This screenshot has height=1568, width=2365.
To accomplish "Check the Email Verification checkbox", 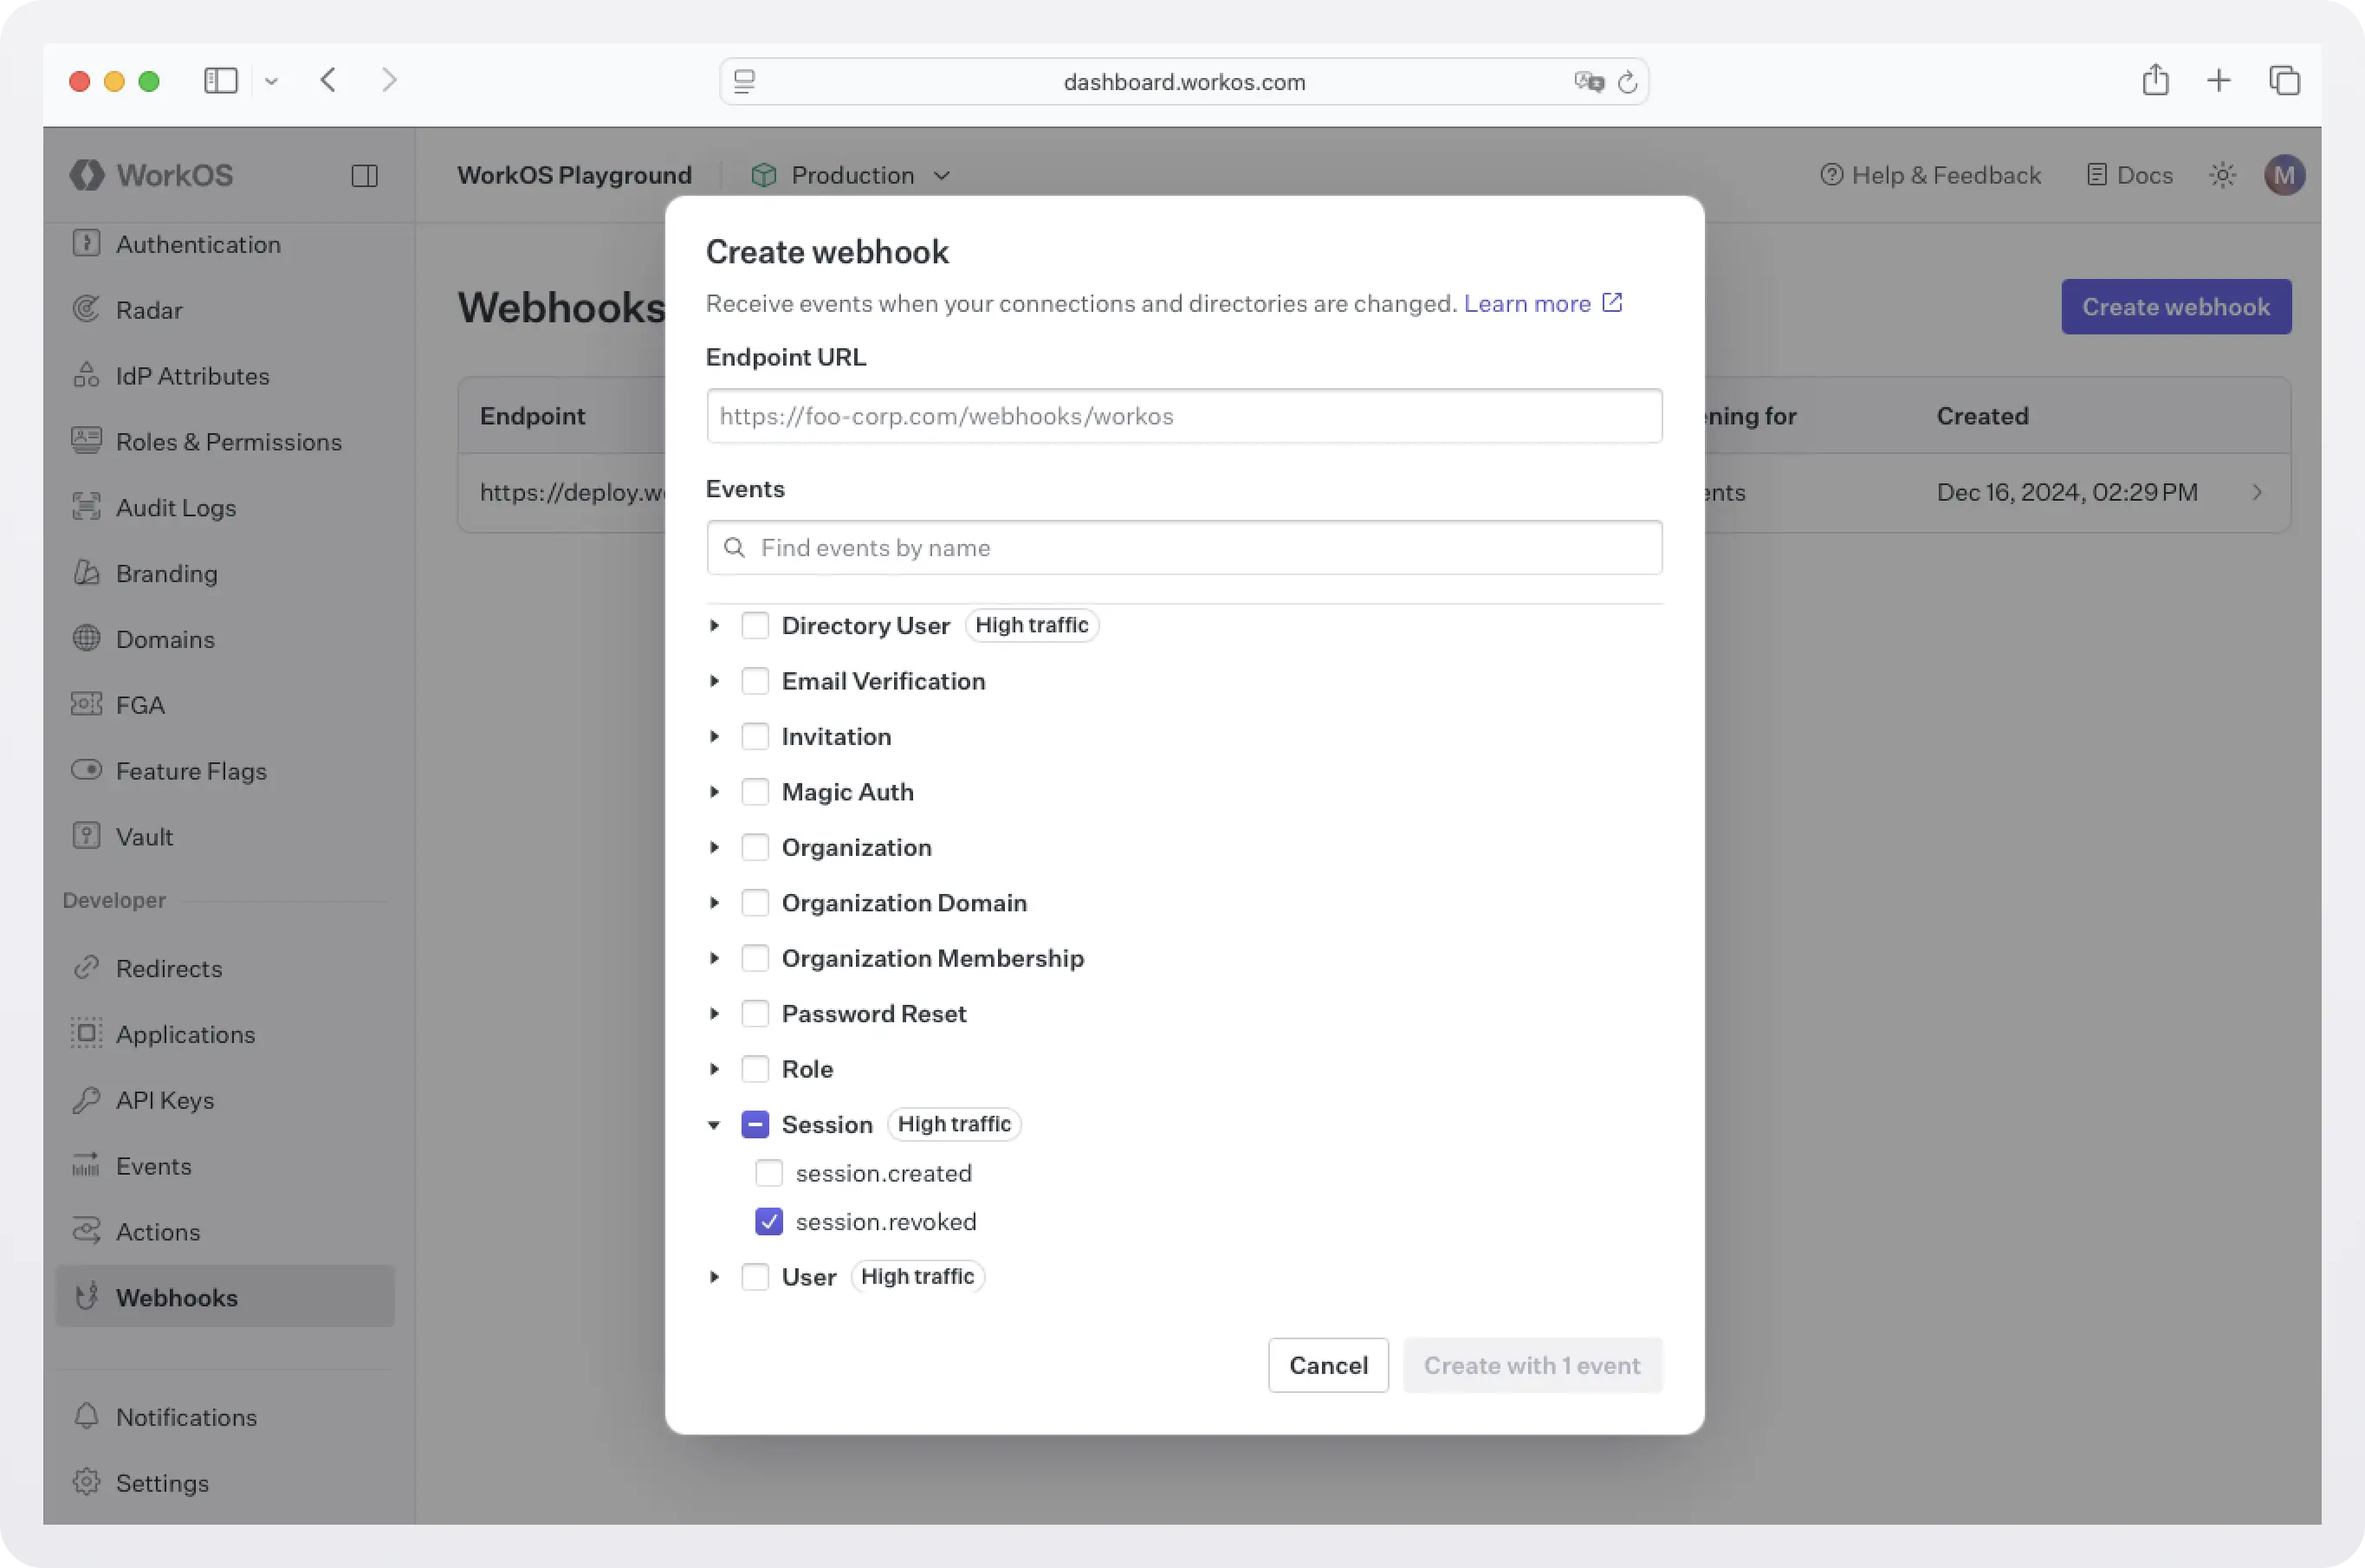I will coord(755,681).
